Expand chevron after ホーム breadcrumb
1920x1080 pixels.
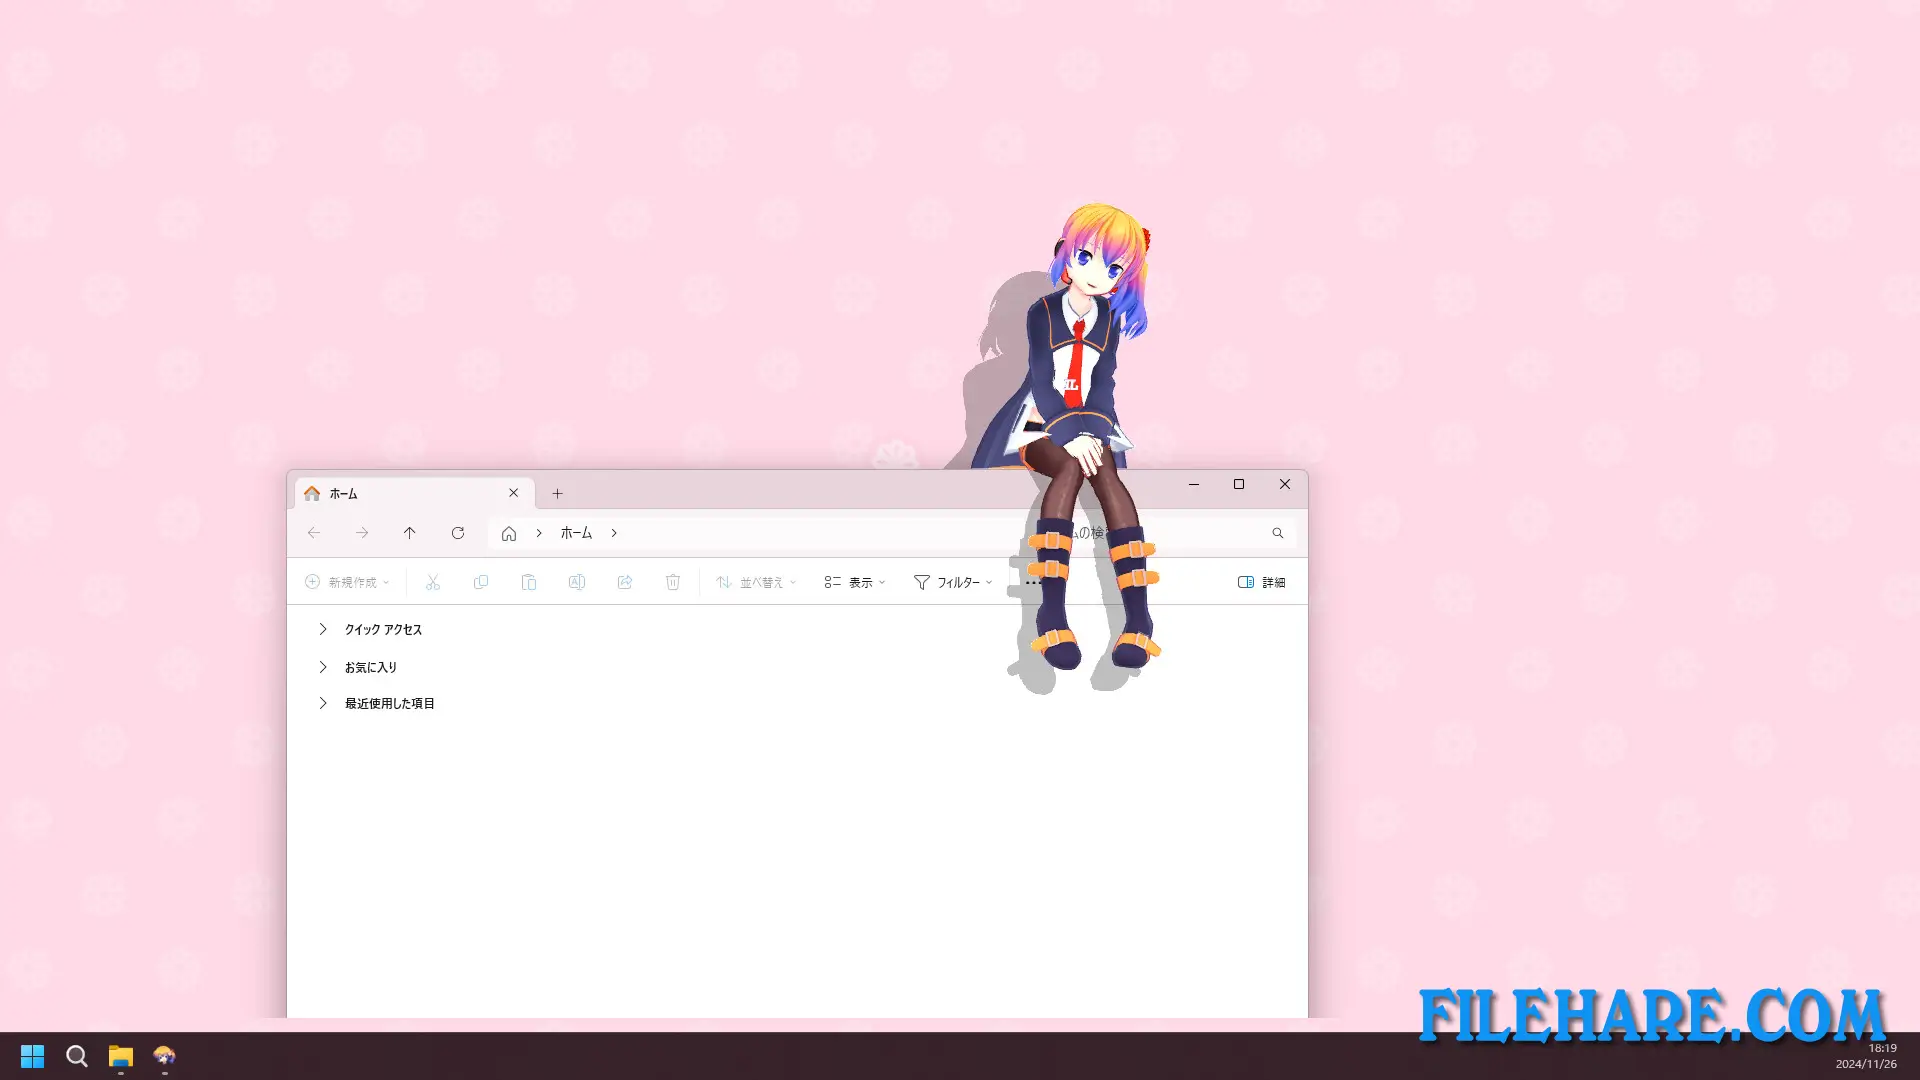click(x=614, y=533)
